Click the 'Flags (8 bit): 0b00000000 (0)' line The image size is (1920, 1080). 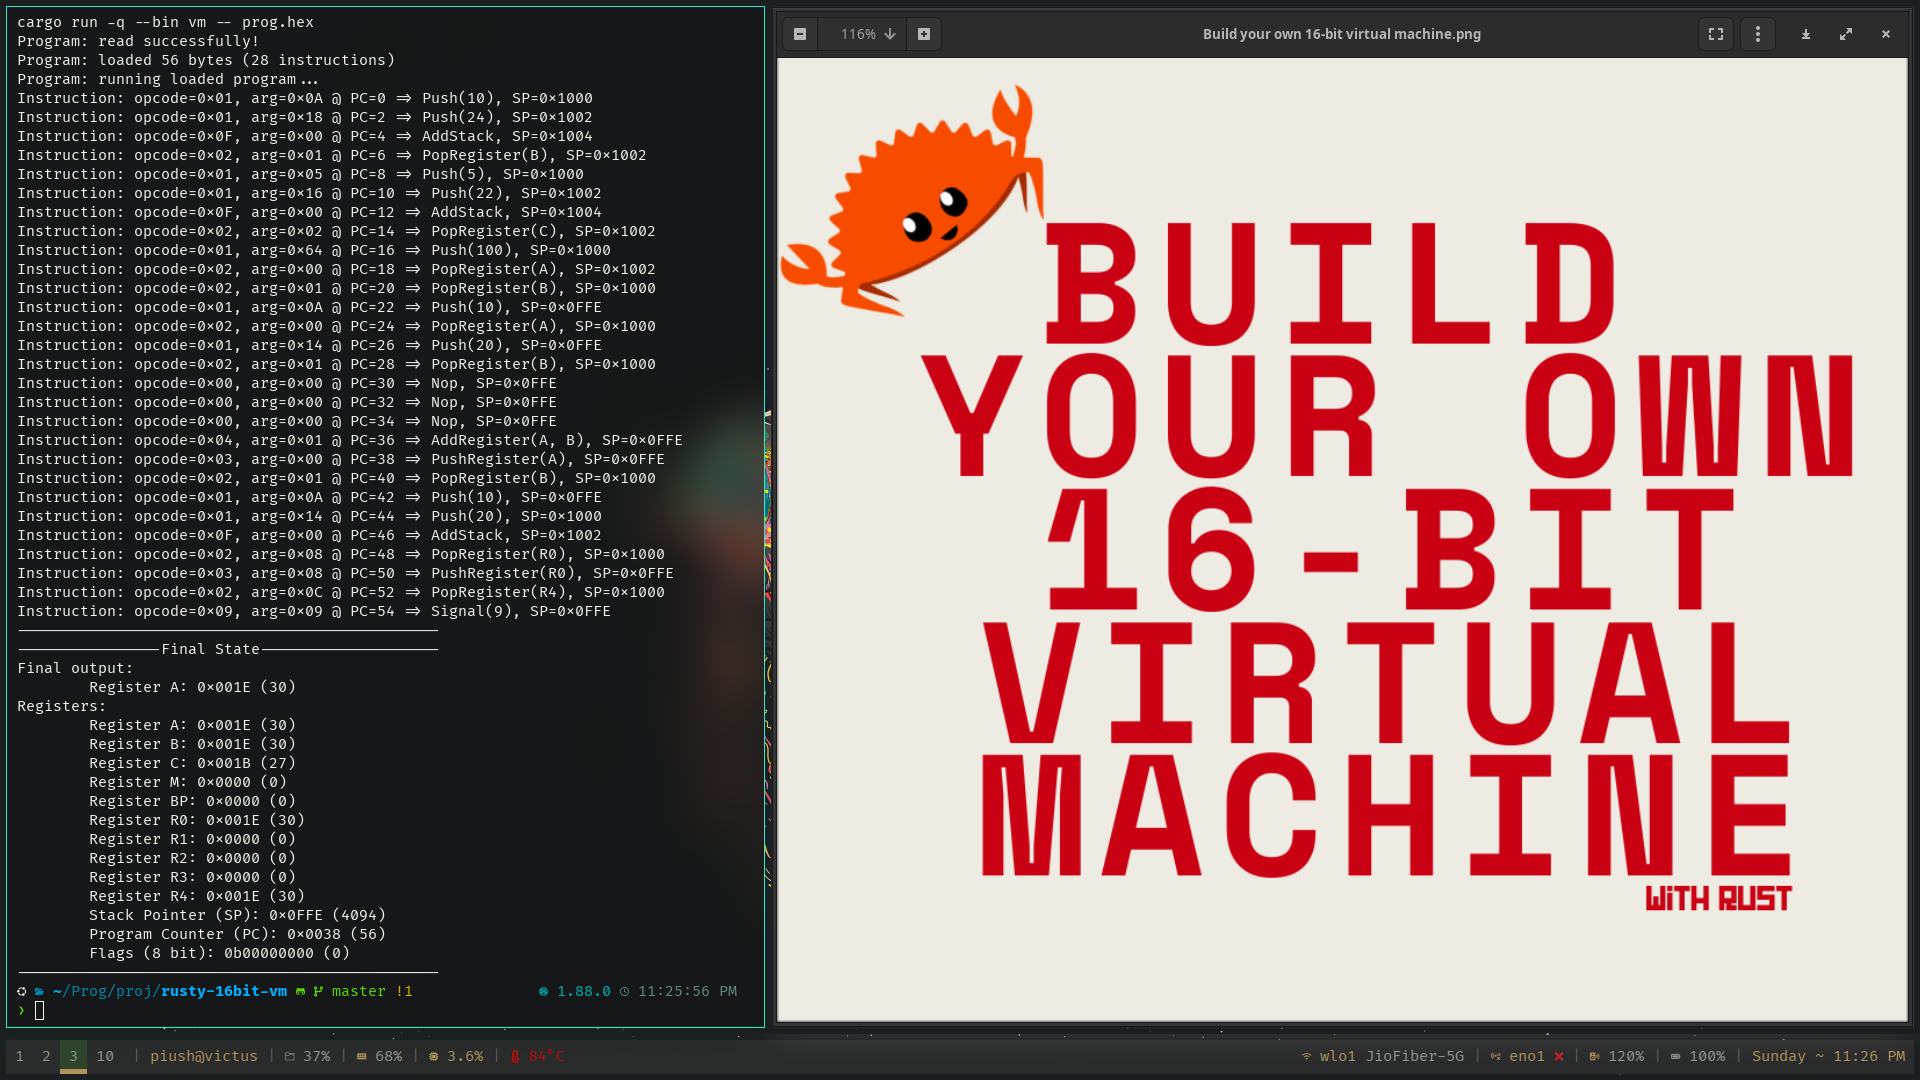click(x=219, y=953)
